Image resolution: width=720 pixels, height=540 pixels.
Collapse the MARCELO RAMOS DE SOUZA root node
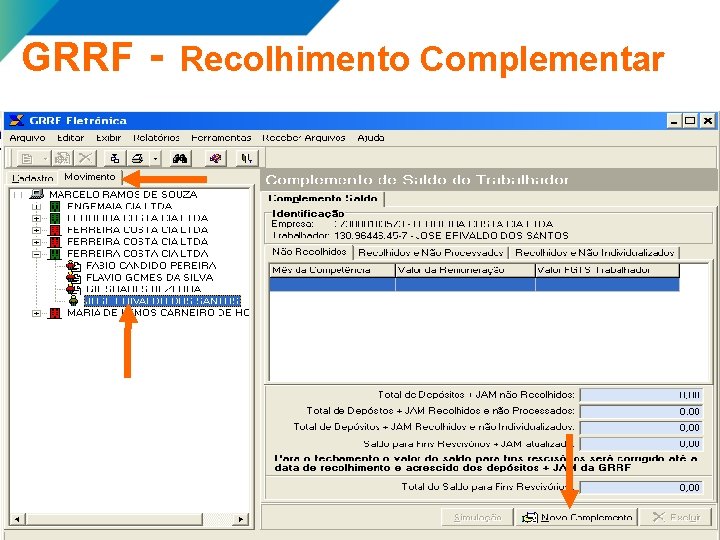click(x=17, y=195)
